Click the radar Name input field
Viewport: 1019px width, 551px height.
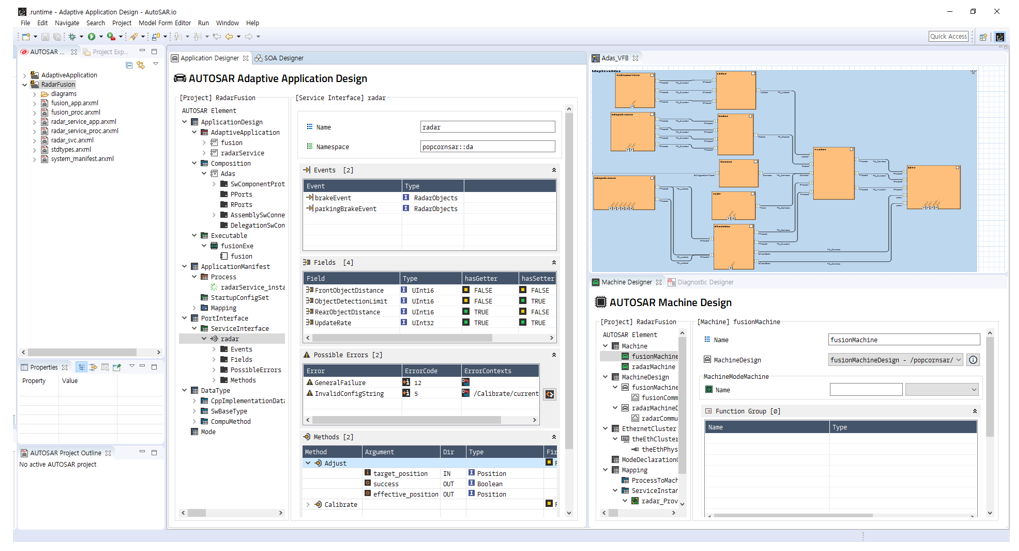point(487,127)
